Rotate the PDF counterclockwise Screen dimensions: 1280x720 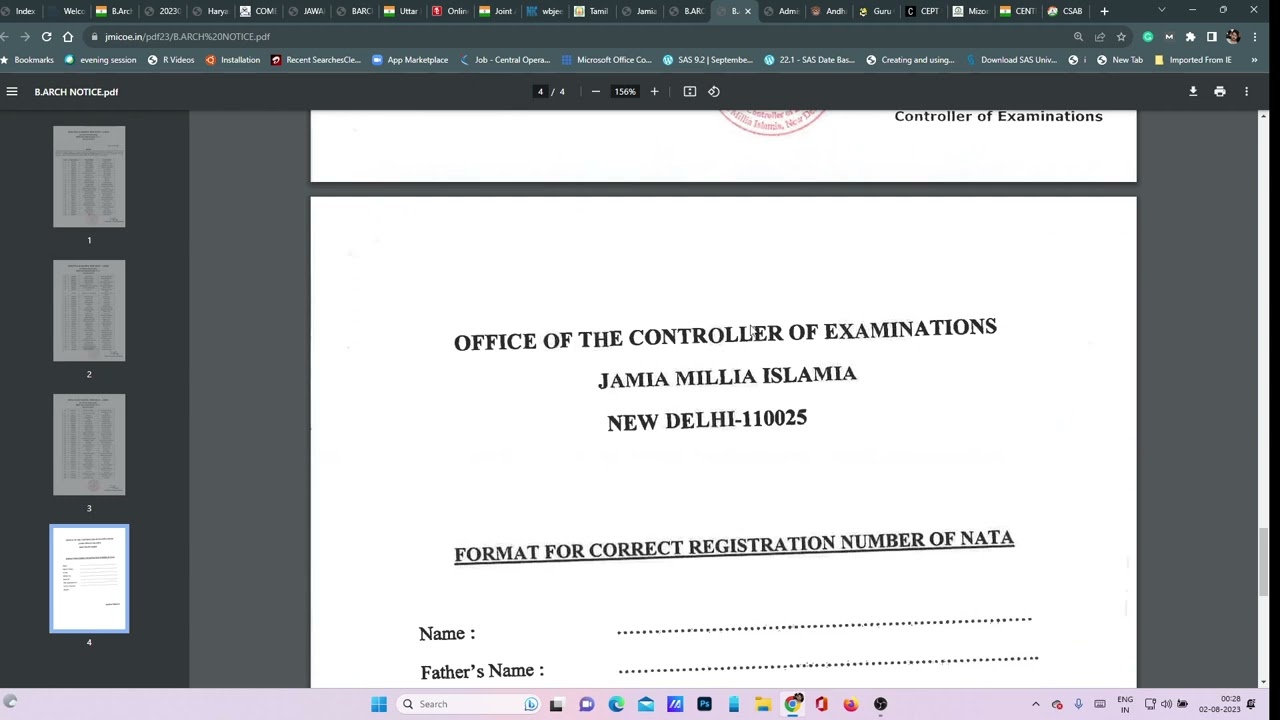[x=714, y=92]
